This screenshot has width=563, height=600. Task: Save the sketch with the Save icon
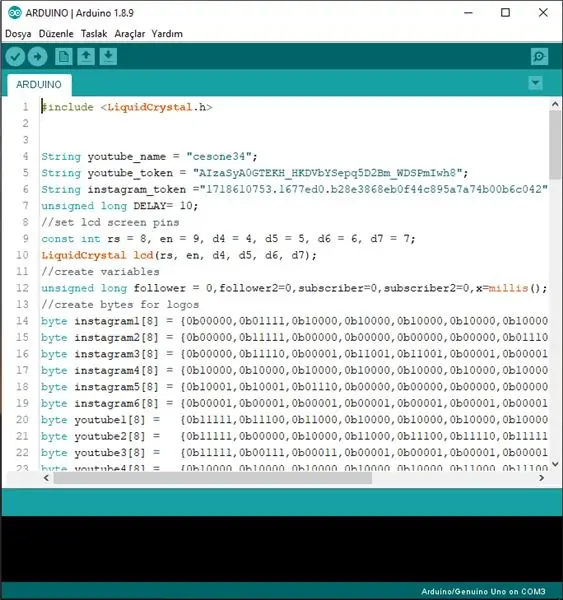(x=108, y=57)
